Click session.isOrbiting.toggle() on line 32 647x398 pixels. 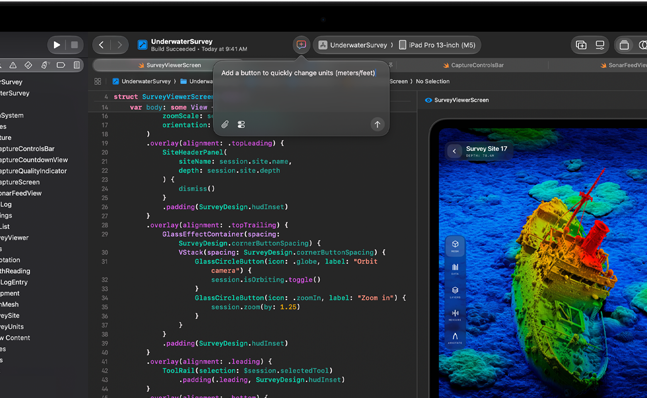tap(266, 280)
